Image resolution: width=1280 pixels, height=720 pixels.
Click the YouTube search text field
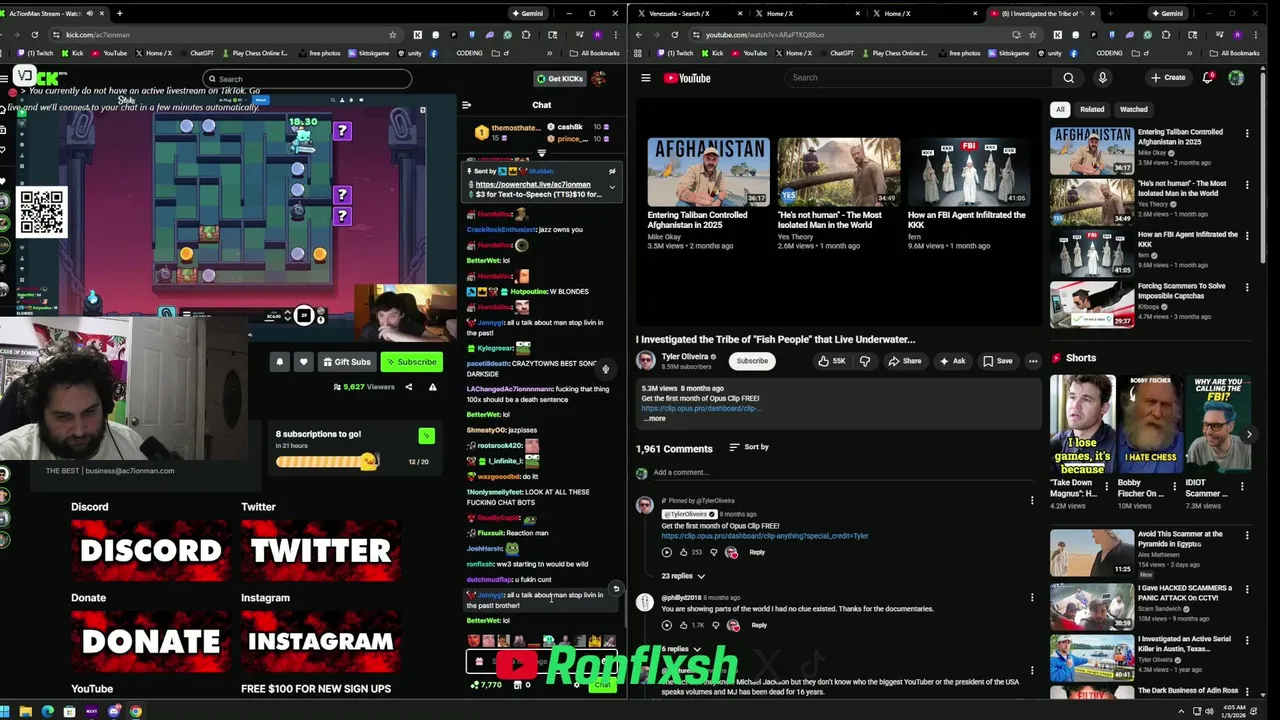920,78
